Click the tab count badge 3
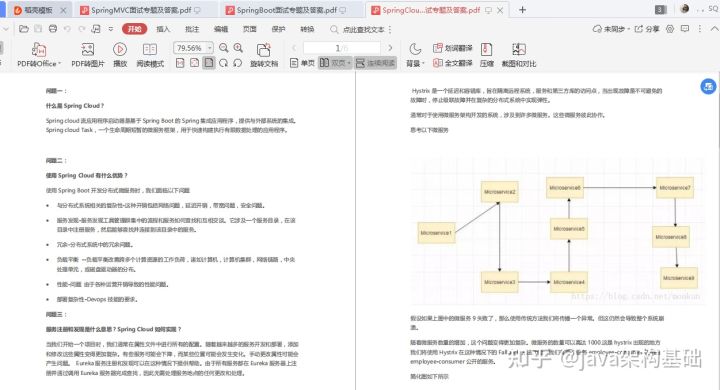 coord(660,10)
